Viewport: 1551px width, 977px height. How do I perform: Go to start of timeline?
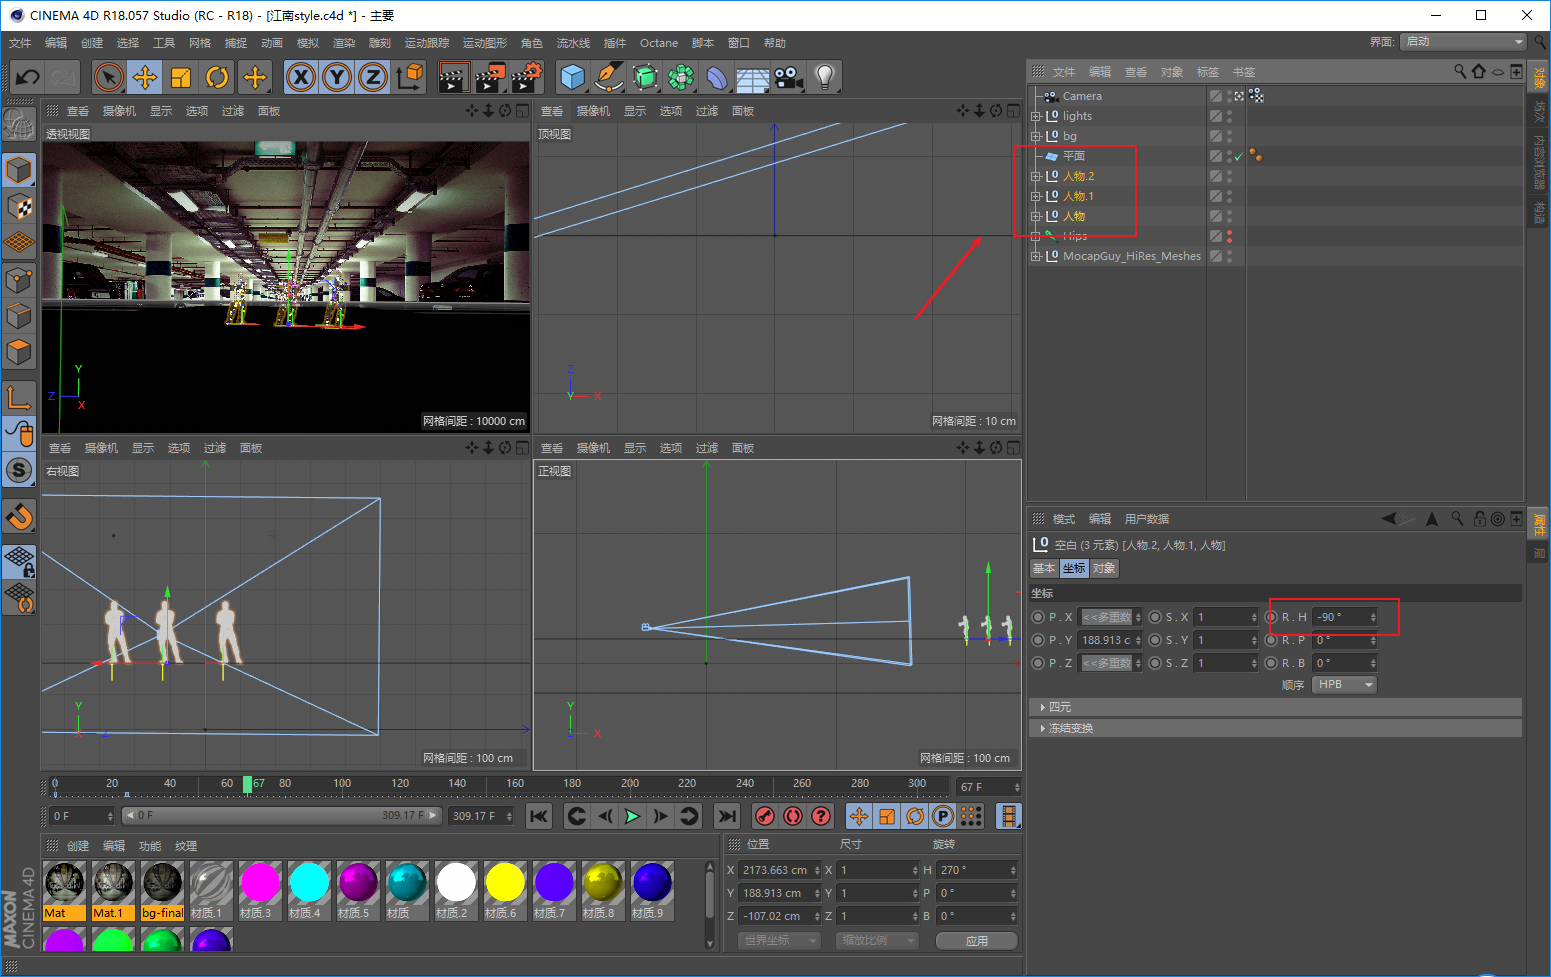539,816
